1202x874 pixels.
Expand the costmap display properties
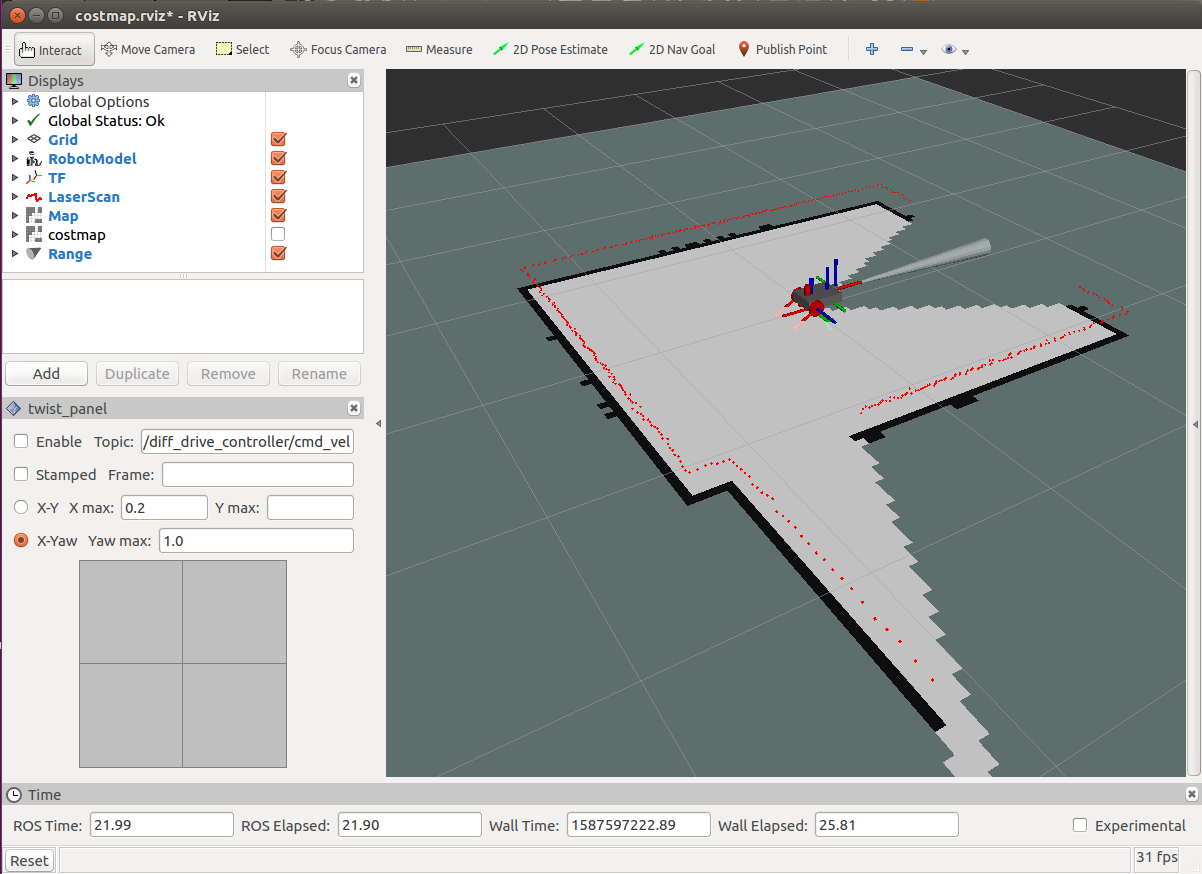tap(14, 234)
